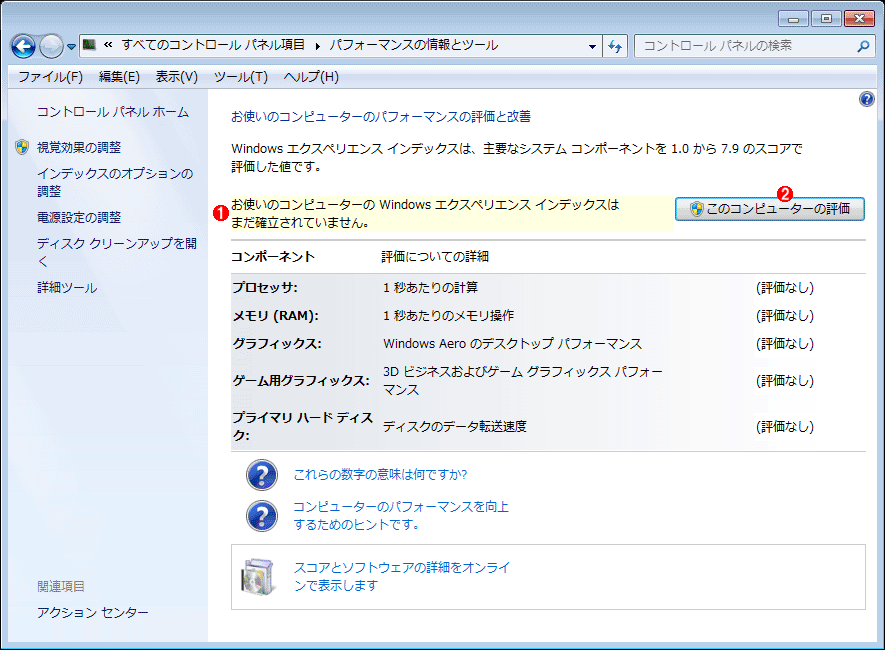Select ゲーム用グラフィックス: row label

[x=301, y=381]
